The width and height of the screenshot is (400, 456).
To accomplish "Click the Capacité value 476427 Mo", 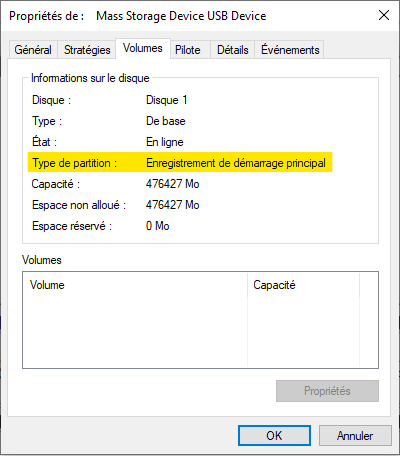I will 172,184.
